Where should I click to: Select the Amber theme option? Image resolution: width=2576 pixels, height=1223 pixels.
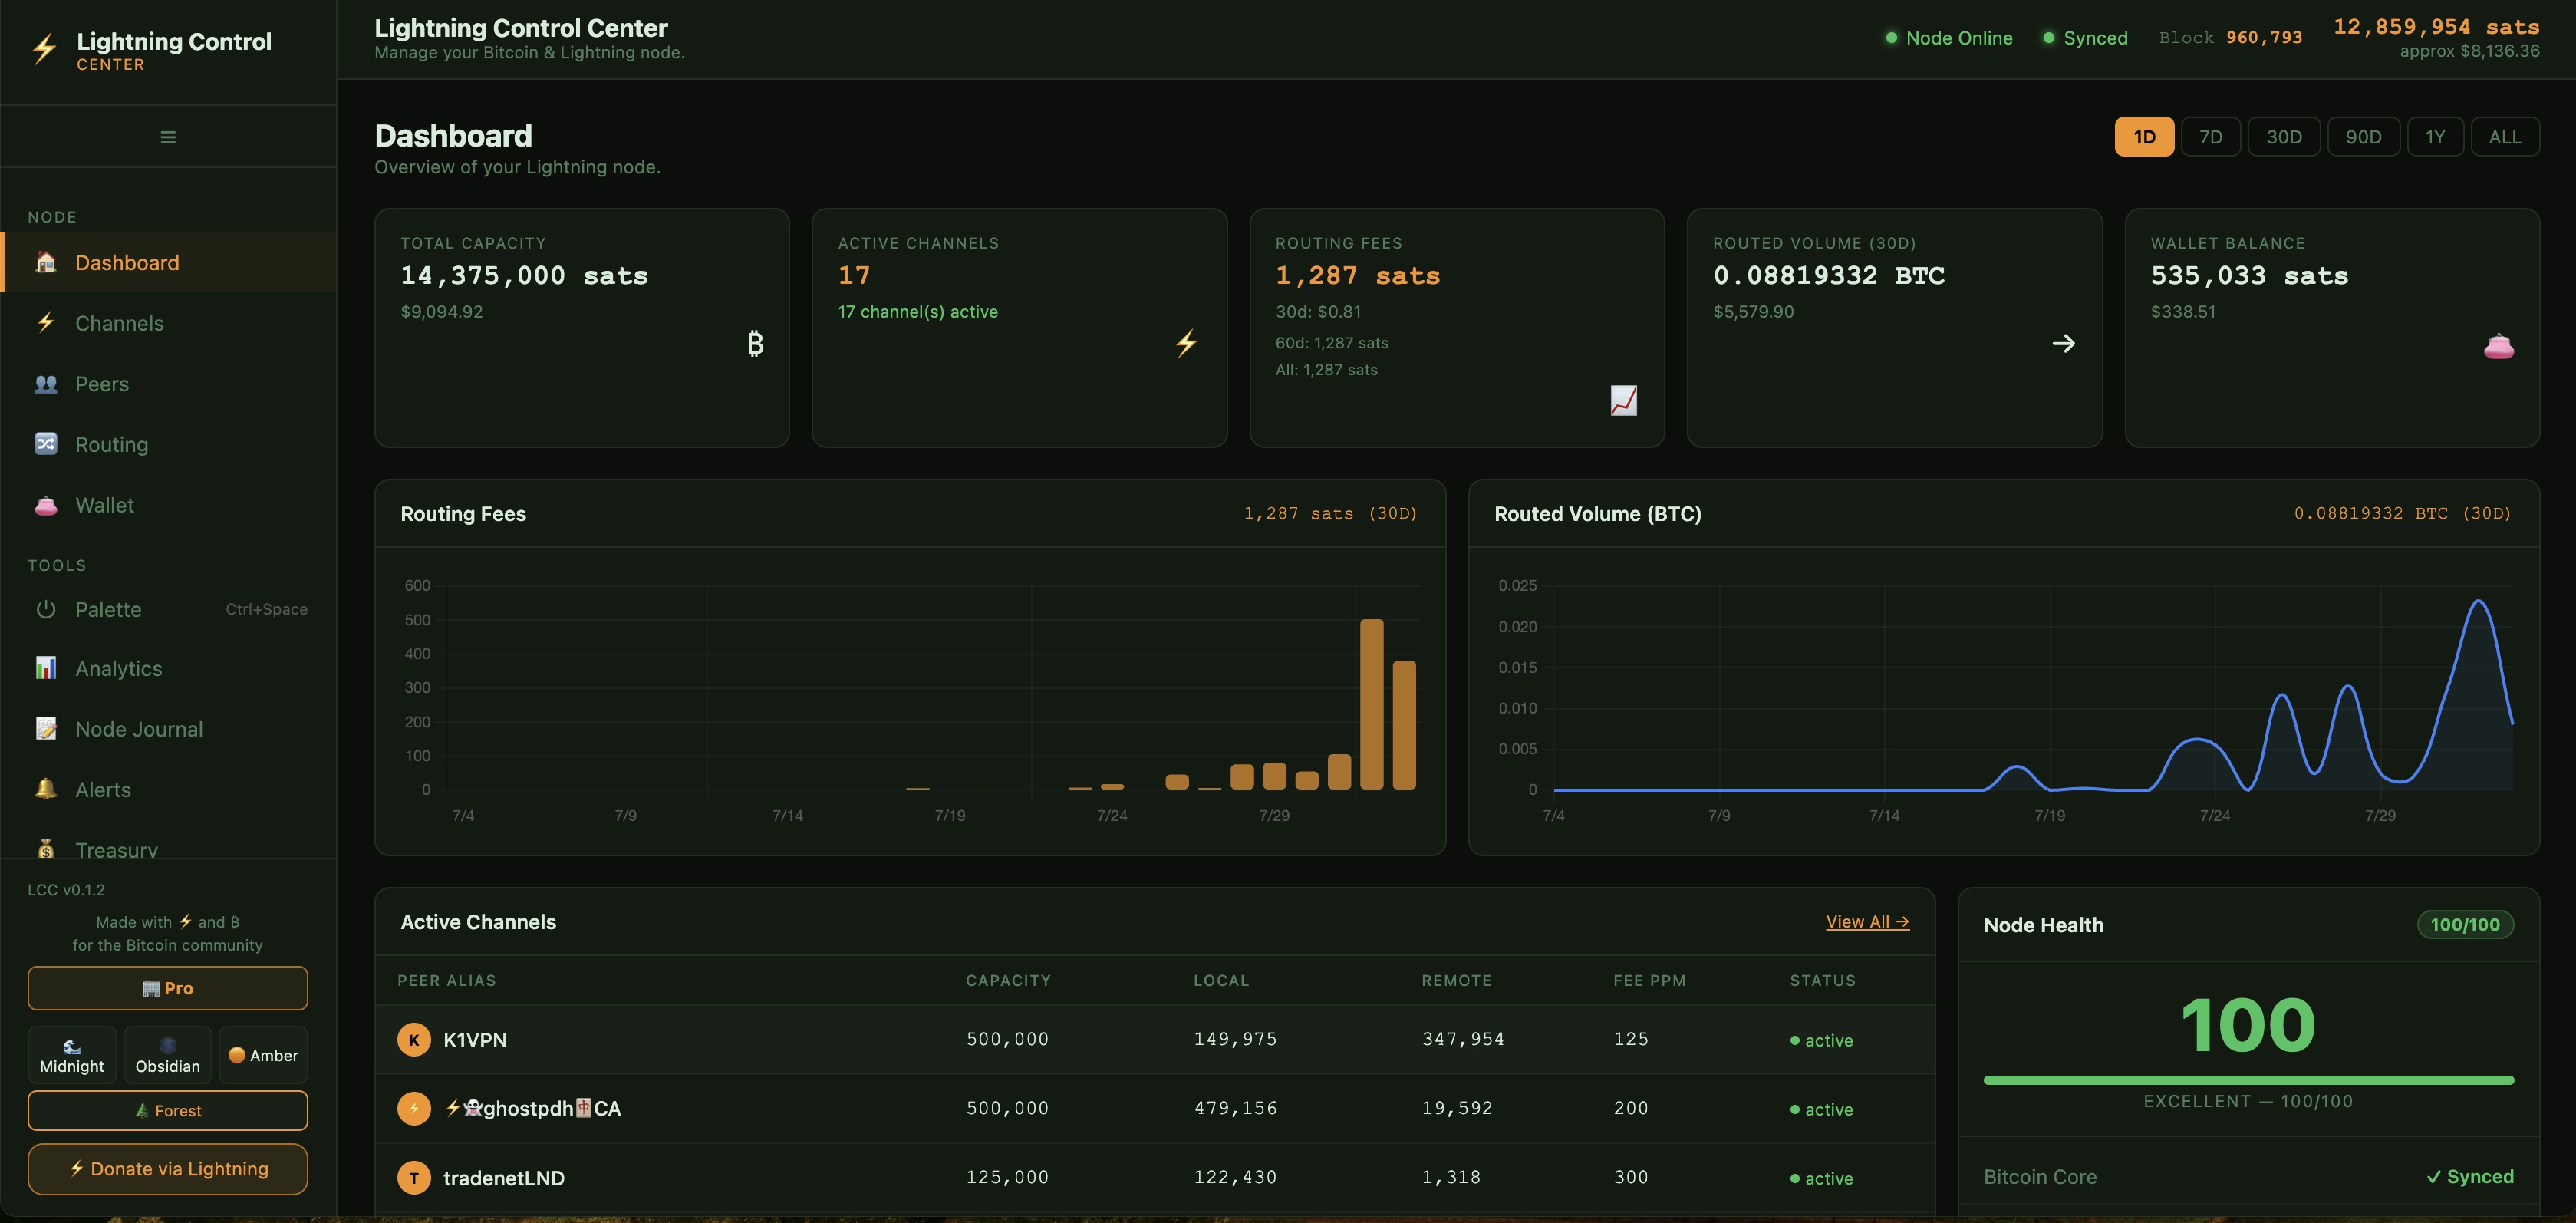point(263,1055)
